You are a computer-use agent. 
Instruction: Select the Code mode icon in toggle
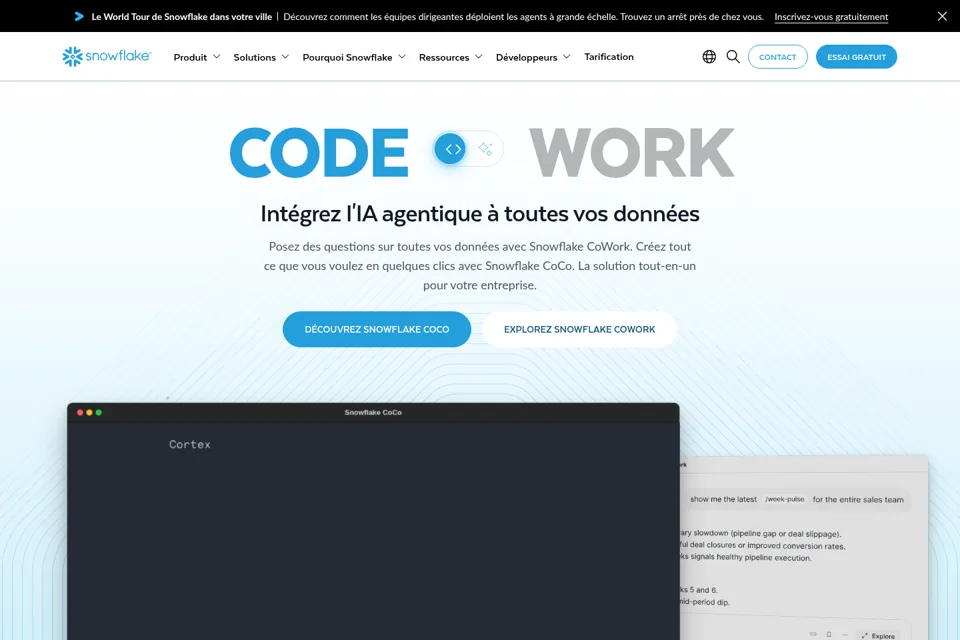coord(451,149)
